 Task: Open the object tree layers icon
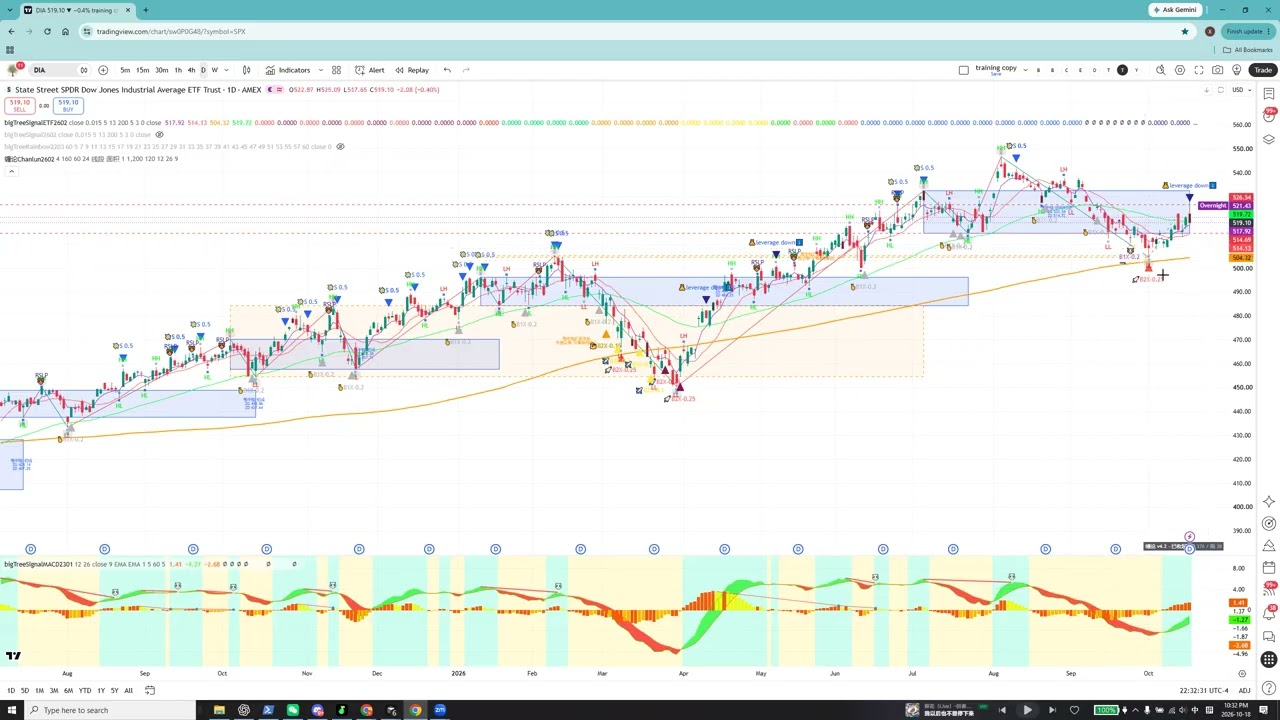point(1269,139)
